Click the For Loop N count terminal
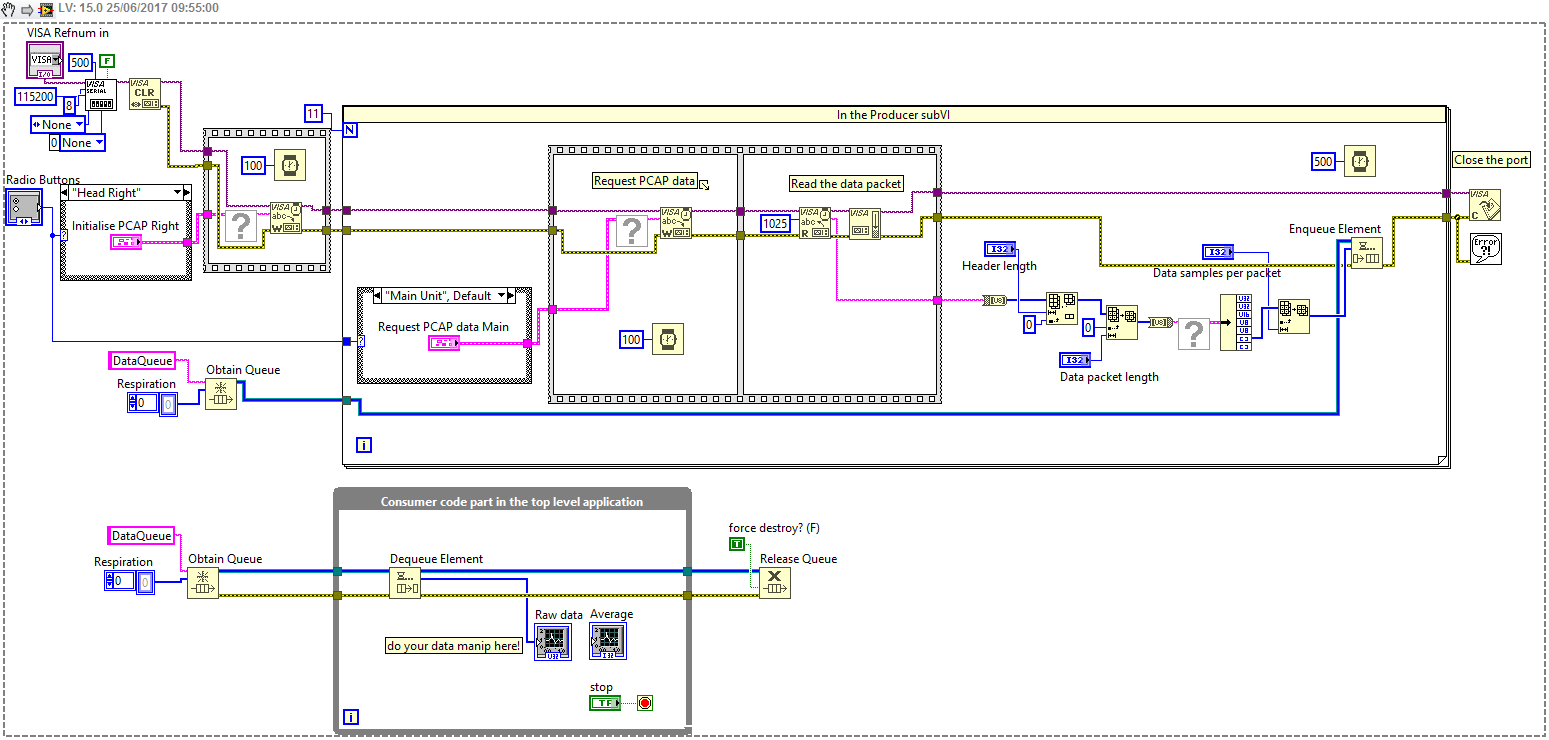Screen dimensions: 1549x740 pos(351,130)
